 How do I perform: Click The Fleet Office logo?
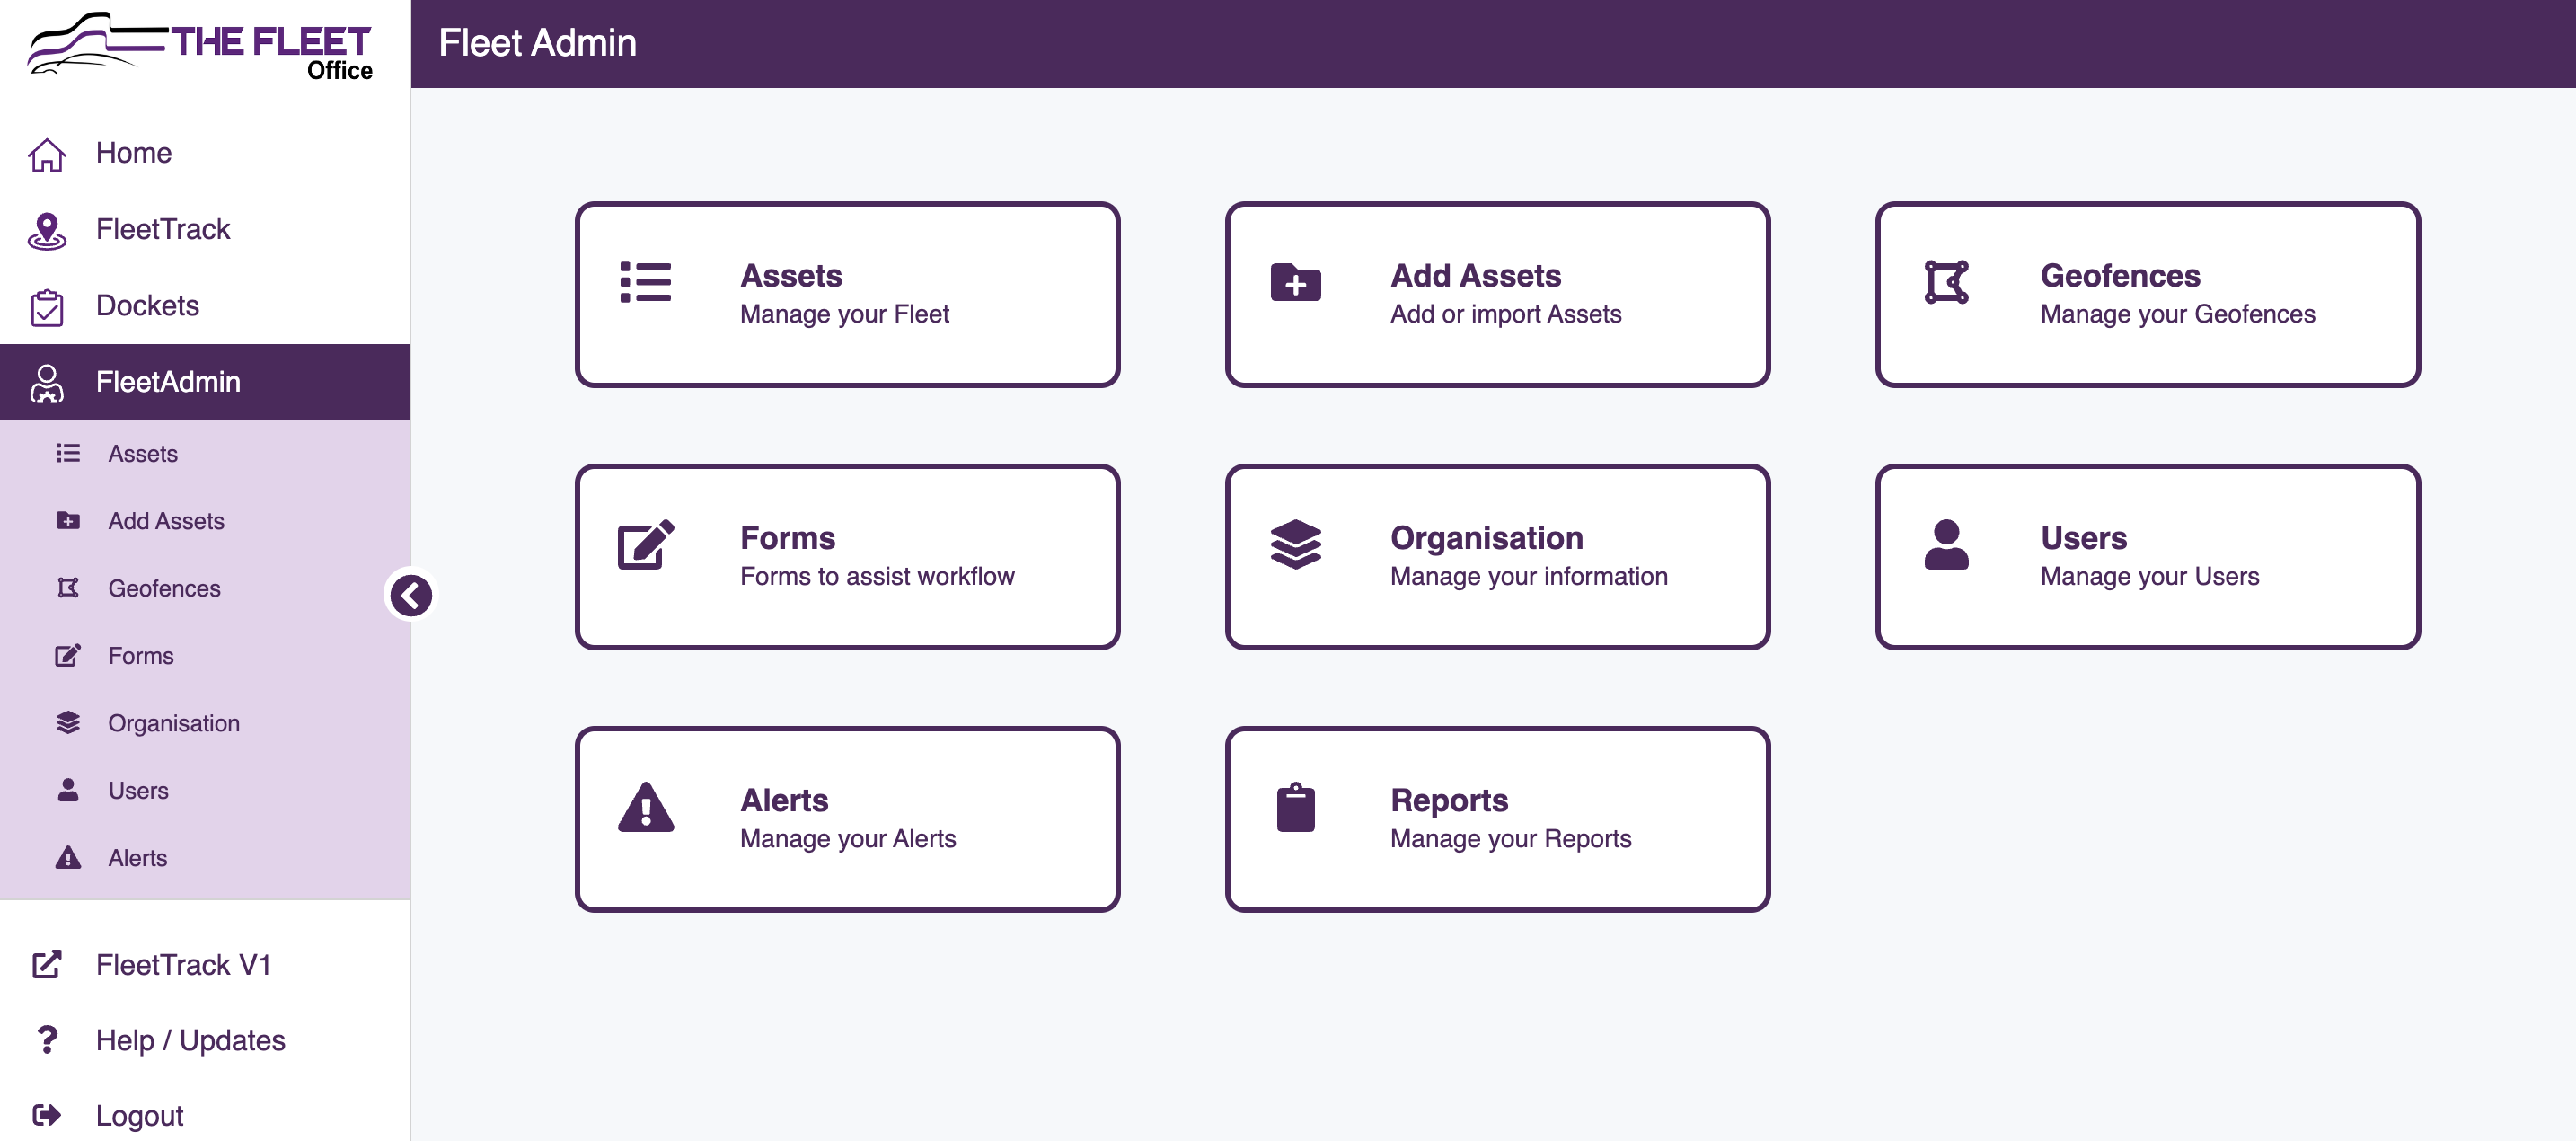[200, 44]
